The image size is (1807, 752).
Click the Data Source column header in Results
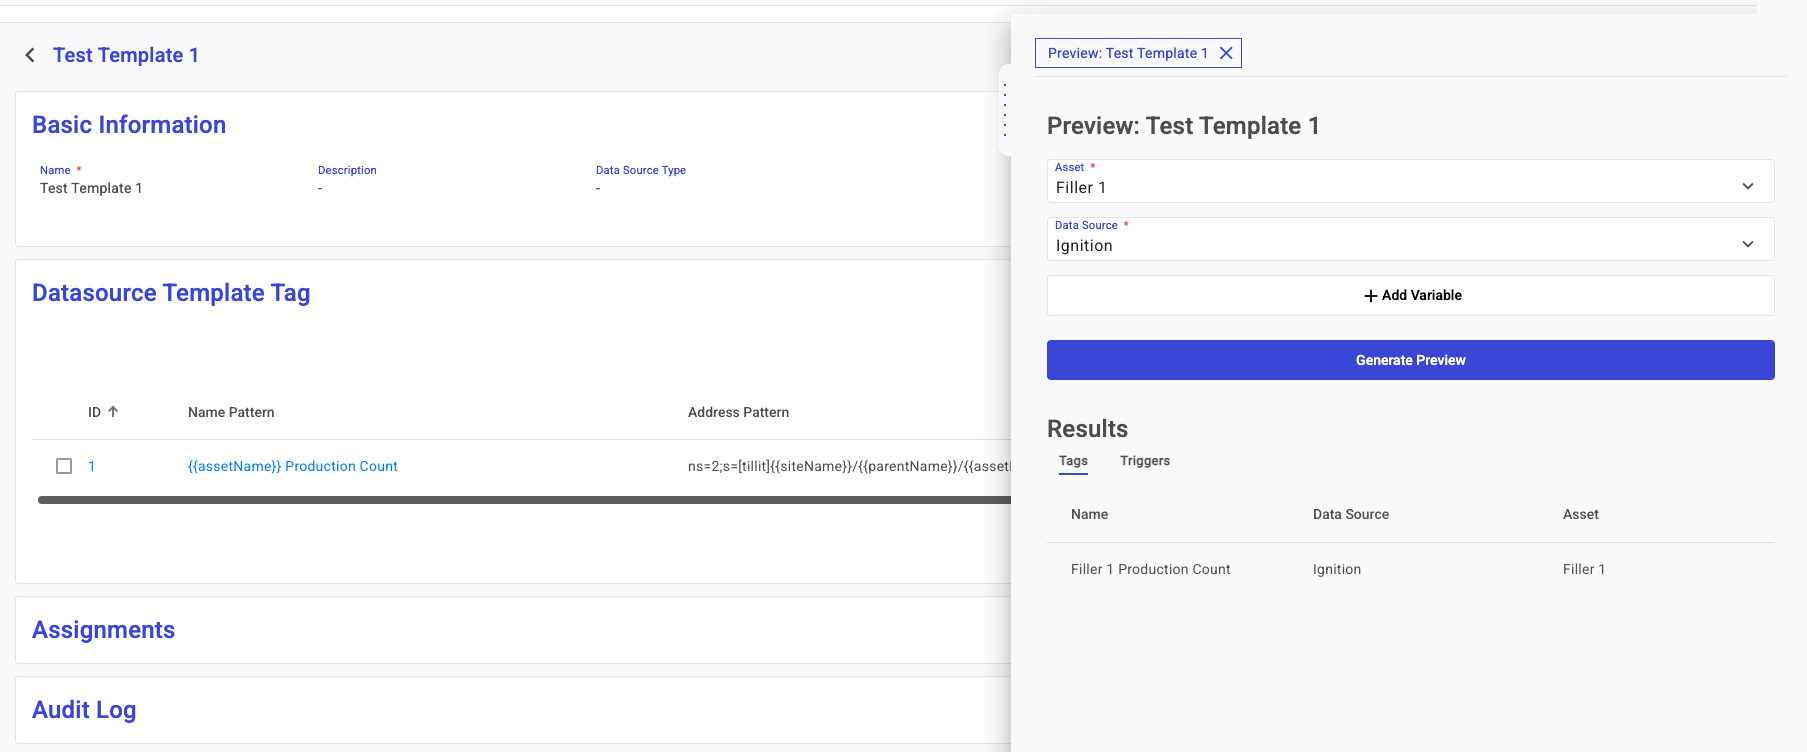coord(1350,514)
